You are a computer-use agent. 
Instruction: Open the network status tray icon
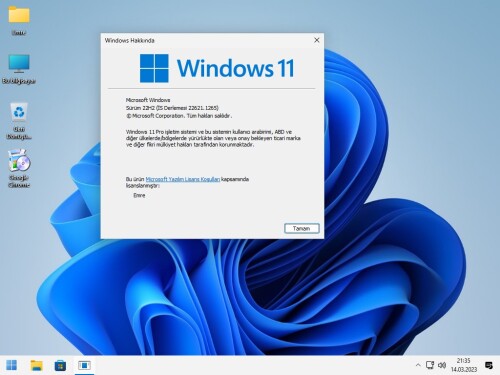[x=430, y=365]
